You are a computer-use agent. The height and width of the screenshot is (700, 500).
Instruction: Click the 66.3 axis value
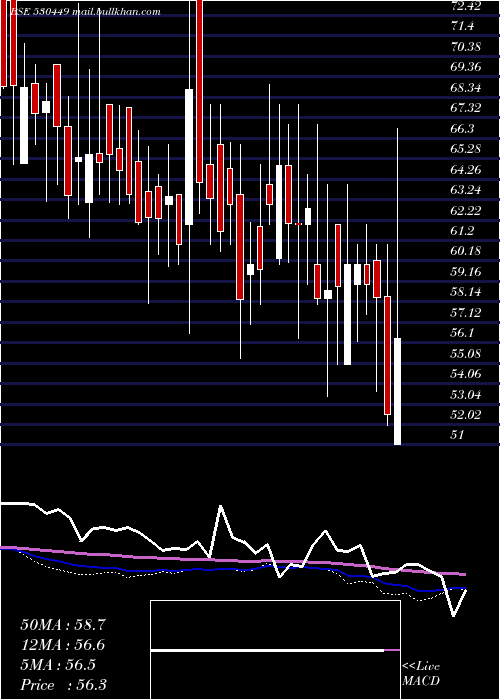tap(462, 129)
